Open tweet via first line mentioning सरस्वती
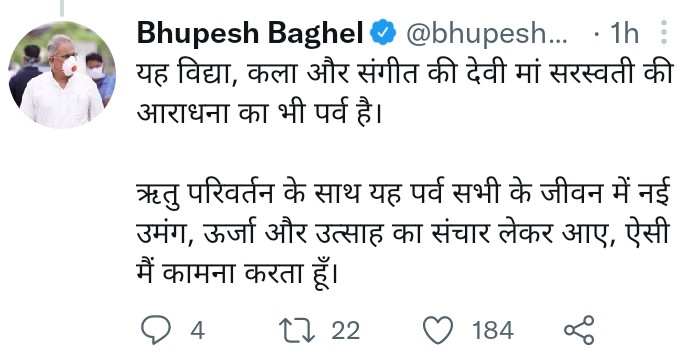Screen dimensions: 686x361 [x=405, y=74]
